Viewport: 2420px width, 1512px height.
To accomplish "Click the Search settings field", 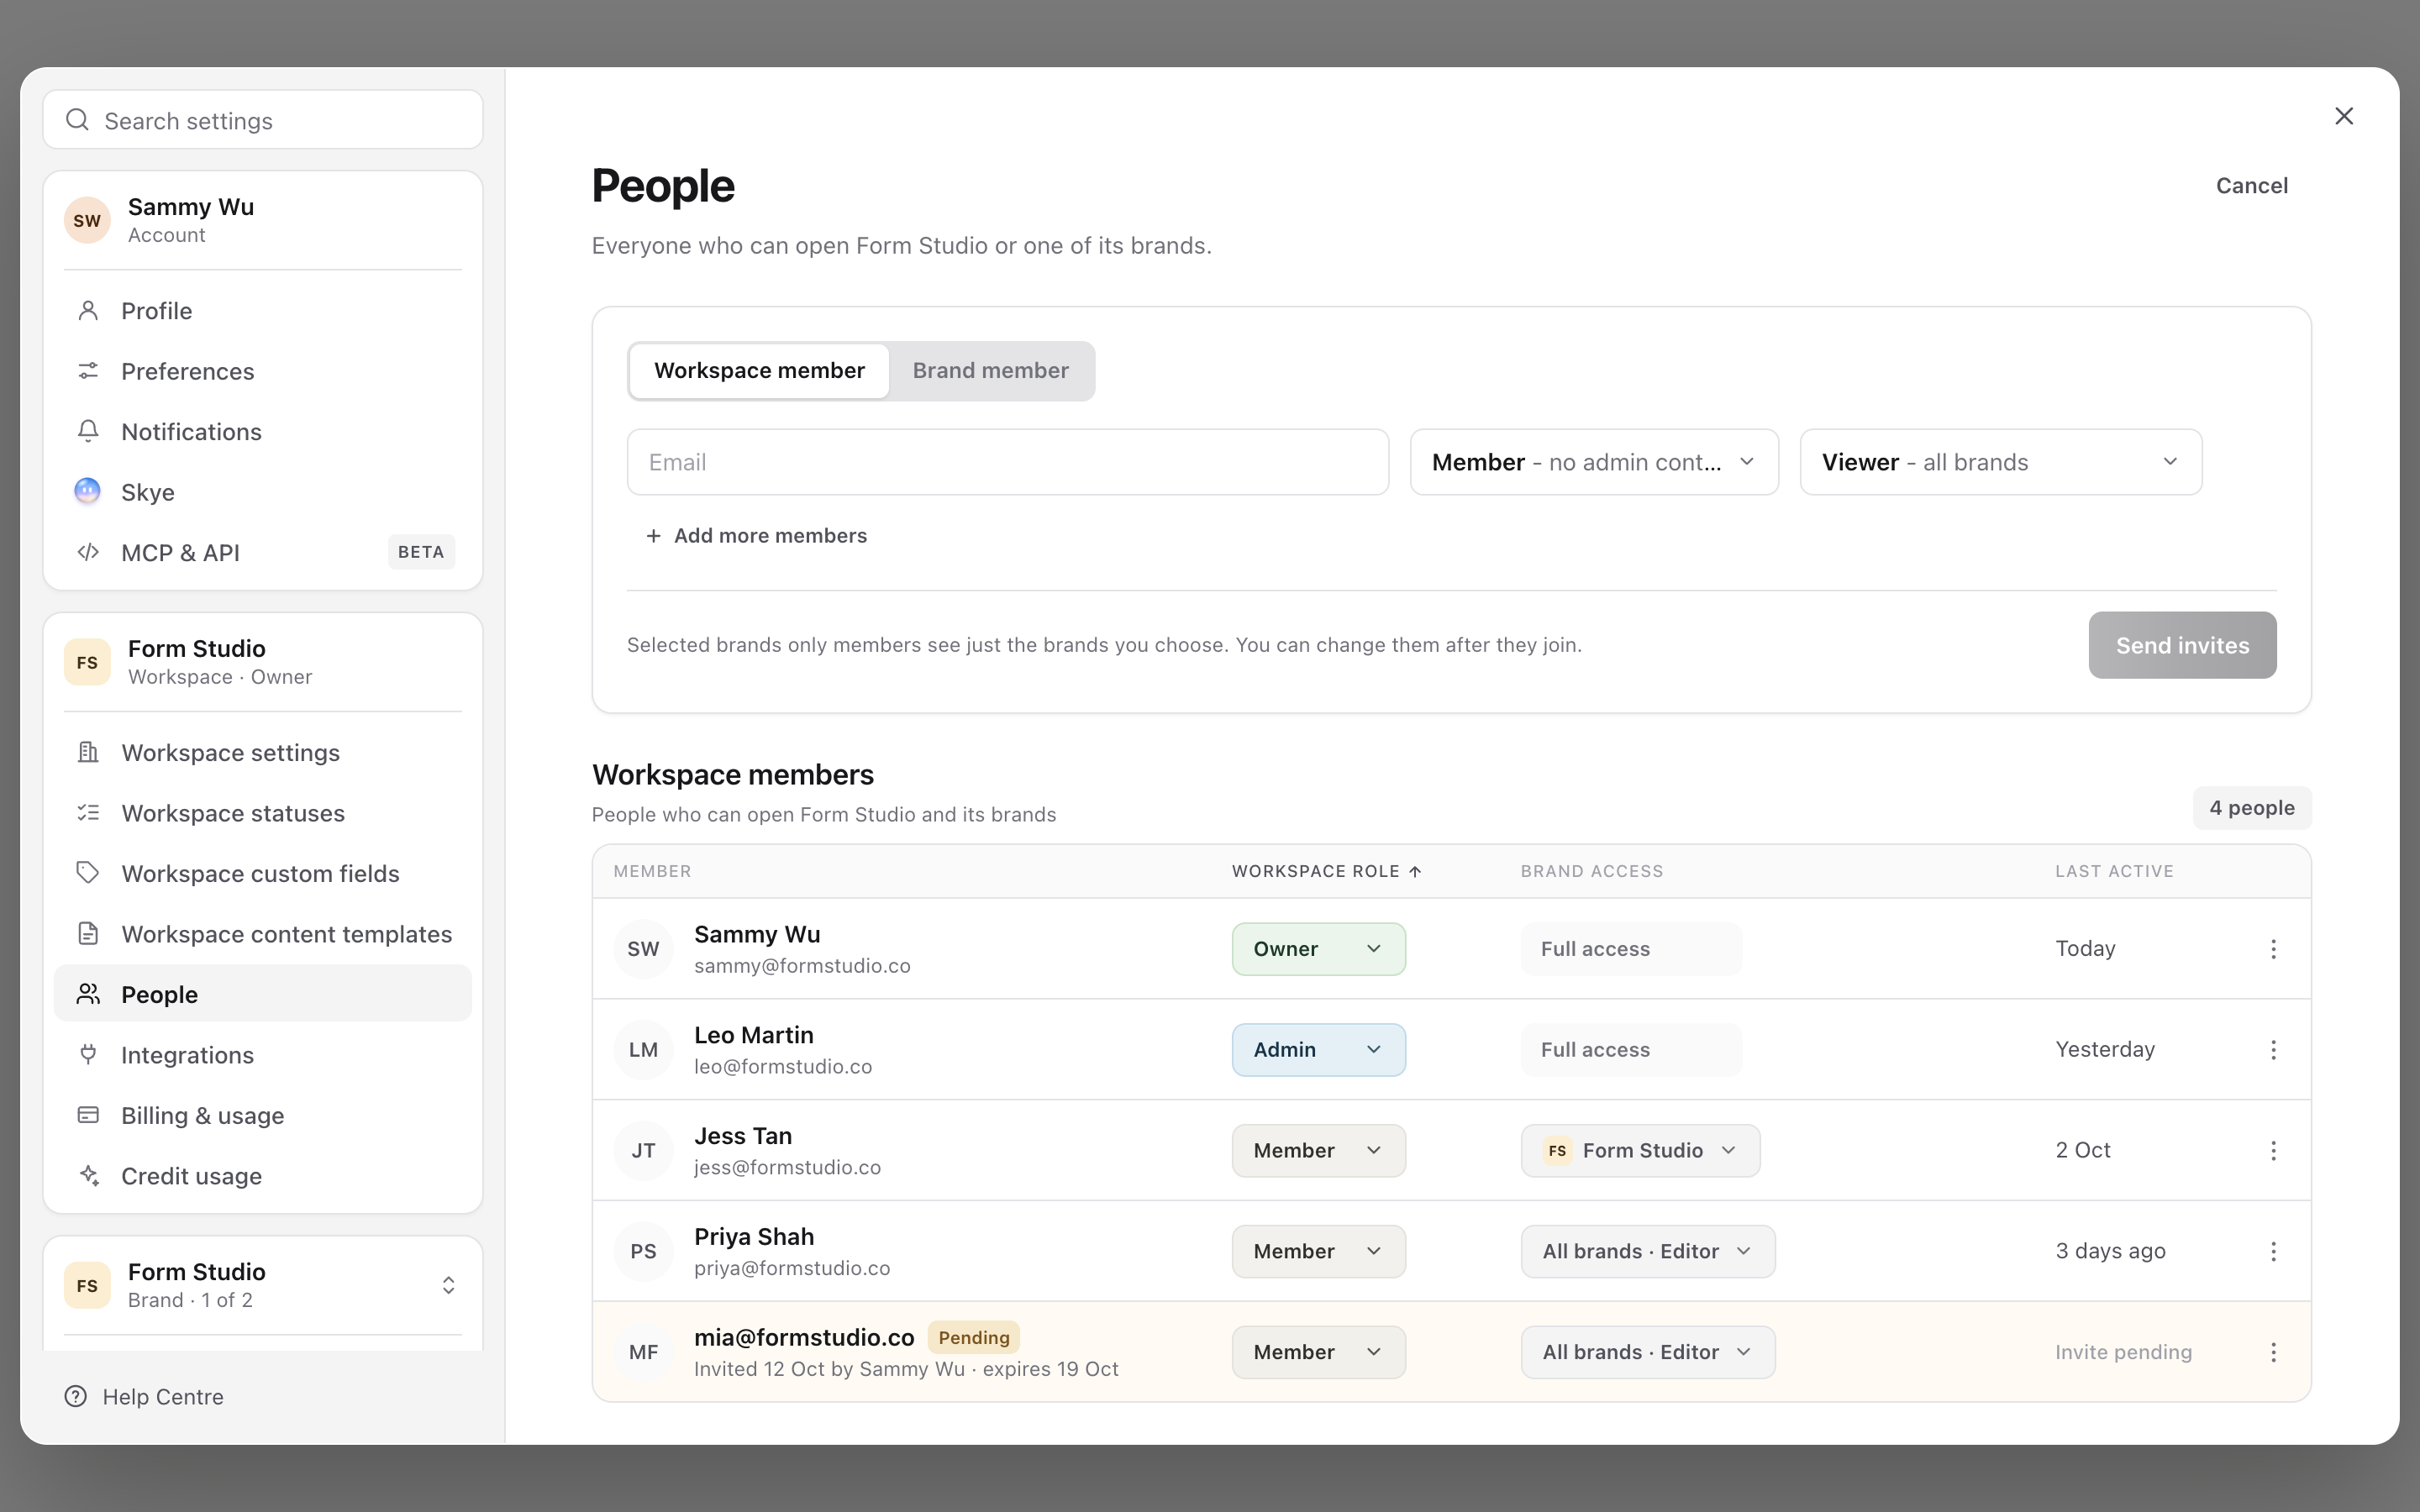I will tap(263, 120).
